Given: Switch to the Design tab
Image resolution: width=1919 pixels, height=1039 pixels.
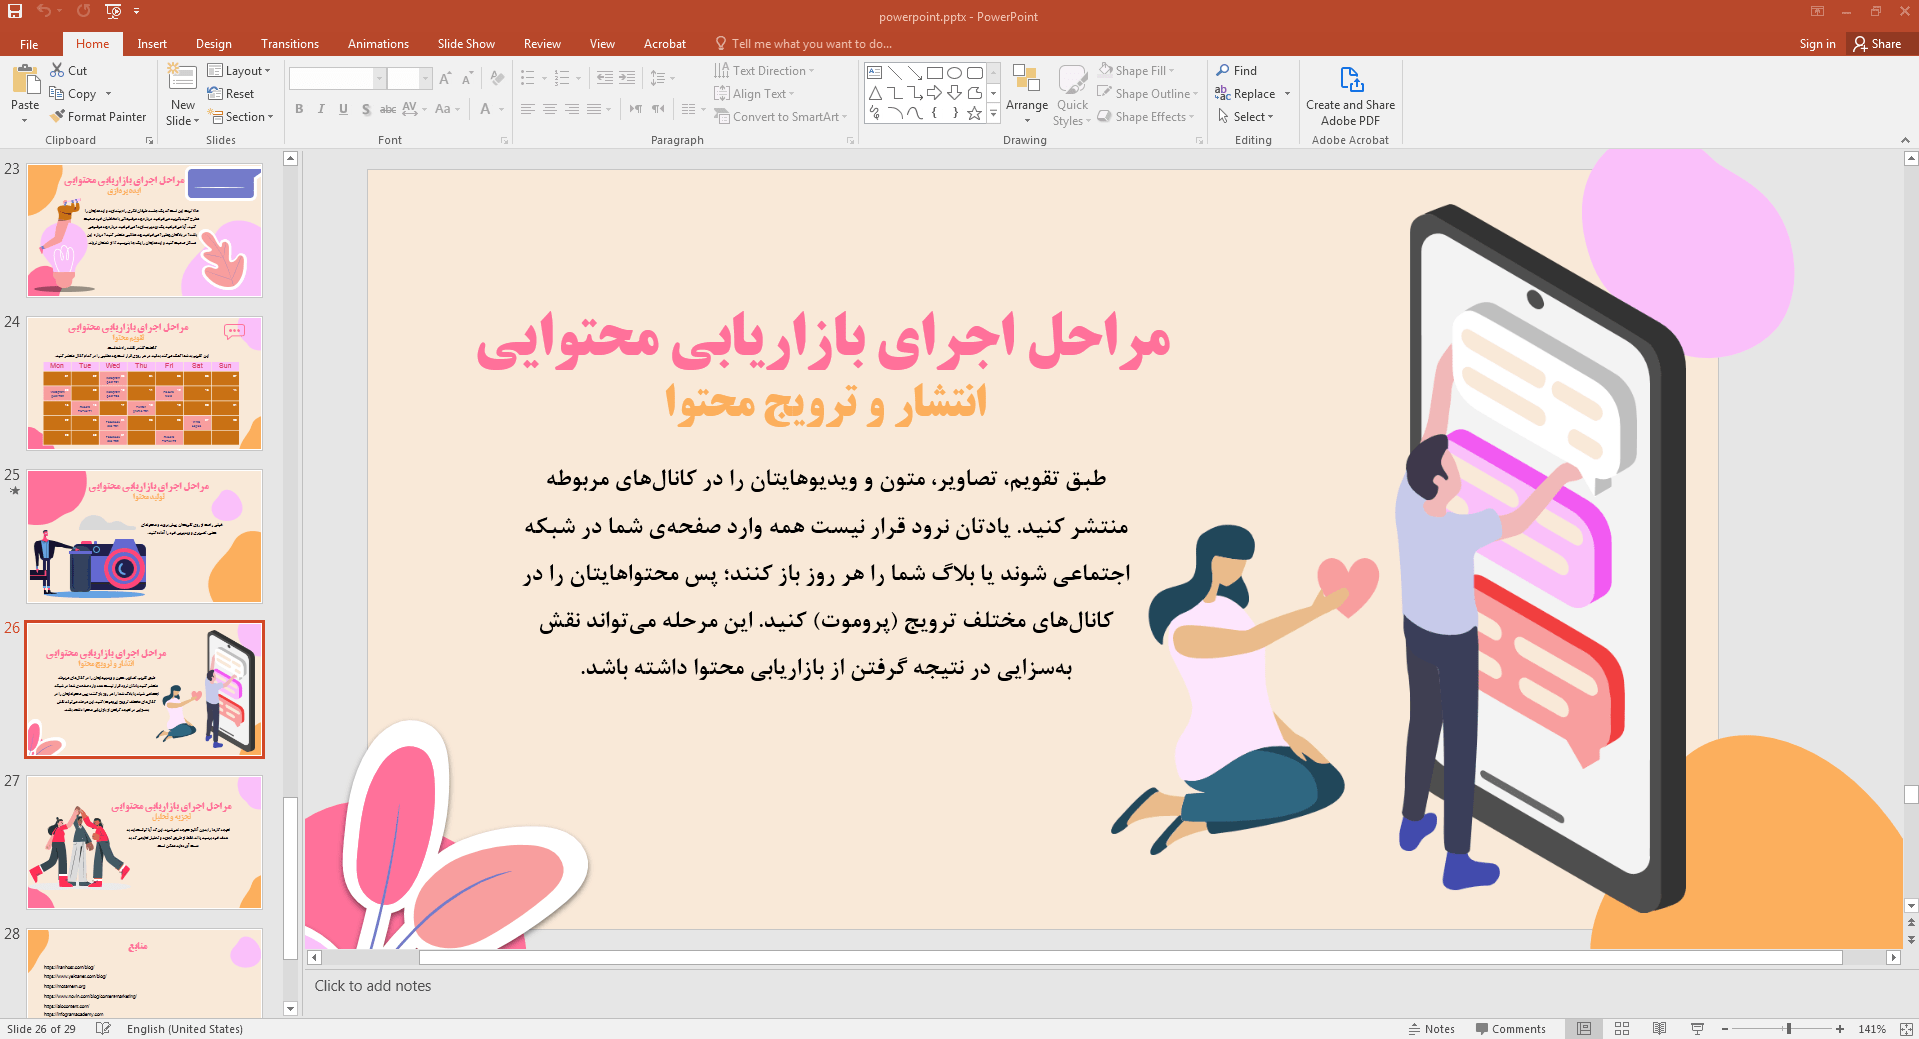Looking at the screenshot, I should pos(213,44).
